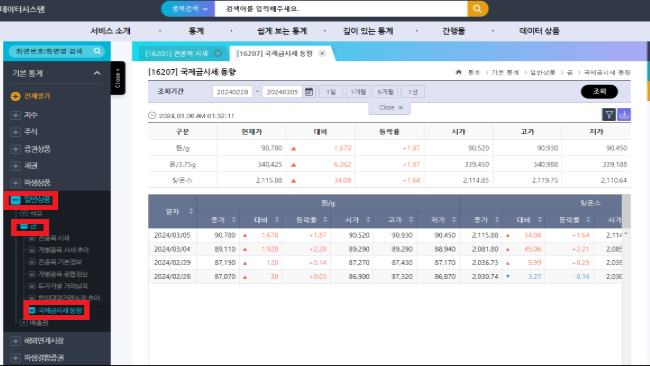Collapse the 기본 통계 section chevron

97,73
